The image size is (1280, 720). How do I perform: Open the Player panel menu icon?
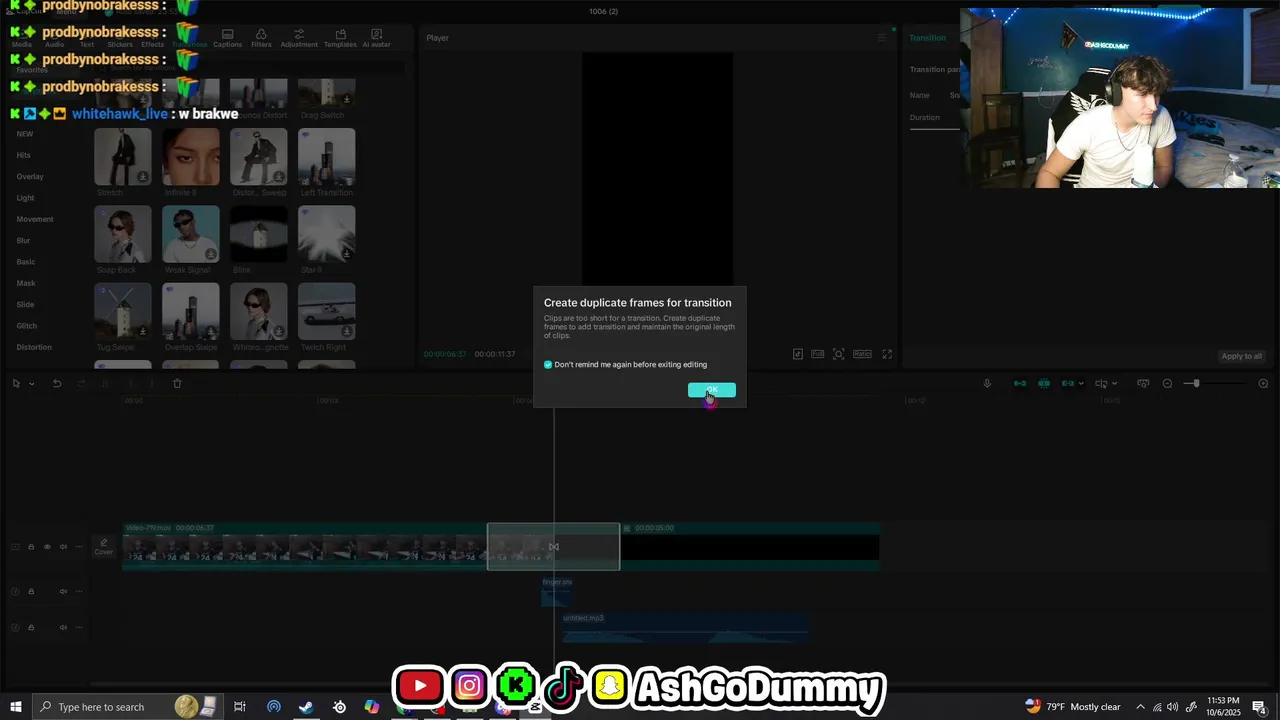[881, 38]
